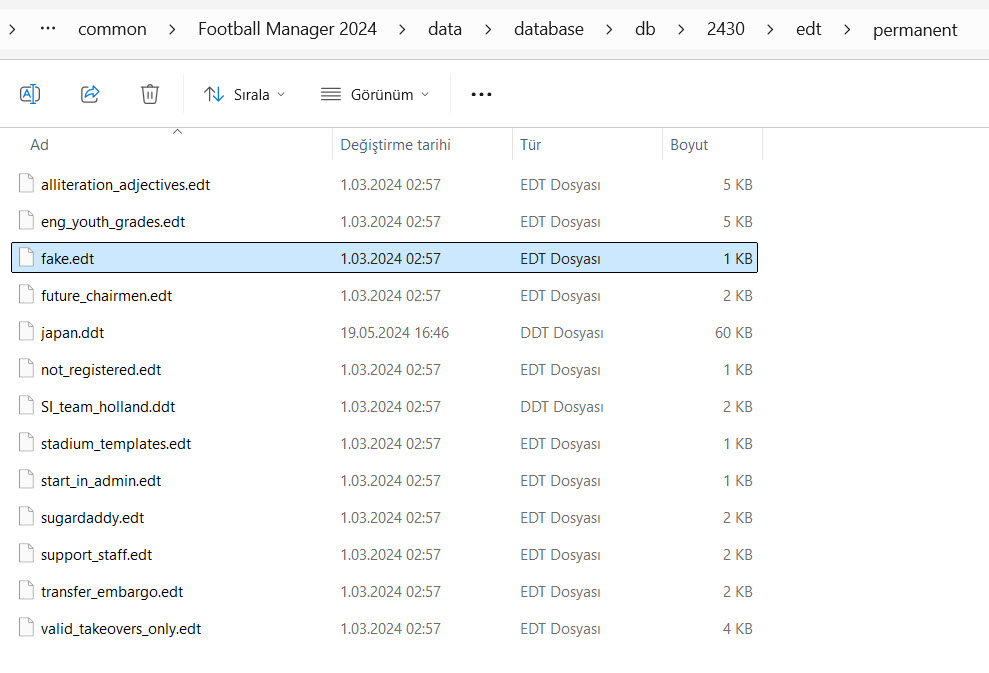
Task: Click the file icon next to japan.ddt
Action: pyautogui.click(x=26, y=333)
